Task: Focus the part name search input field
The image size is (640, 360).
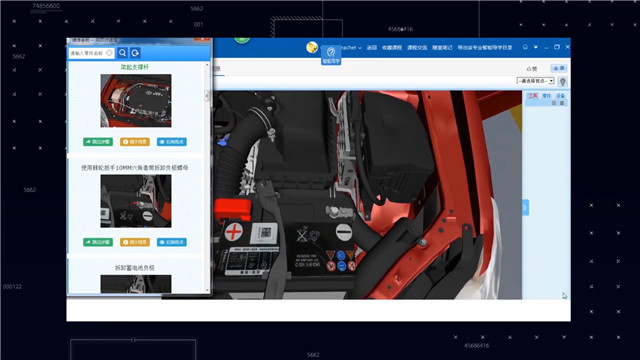Action: click(x=91, y=53)
